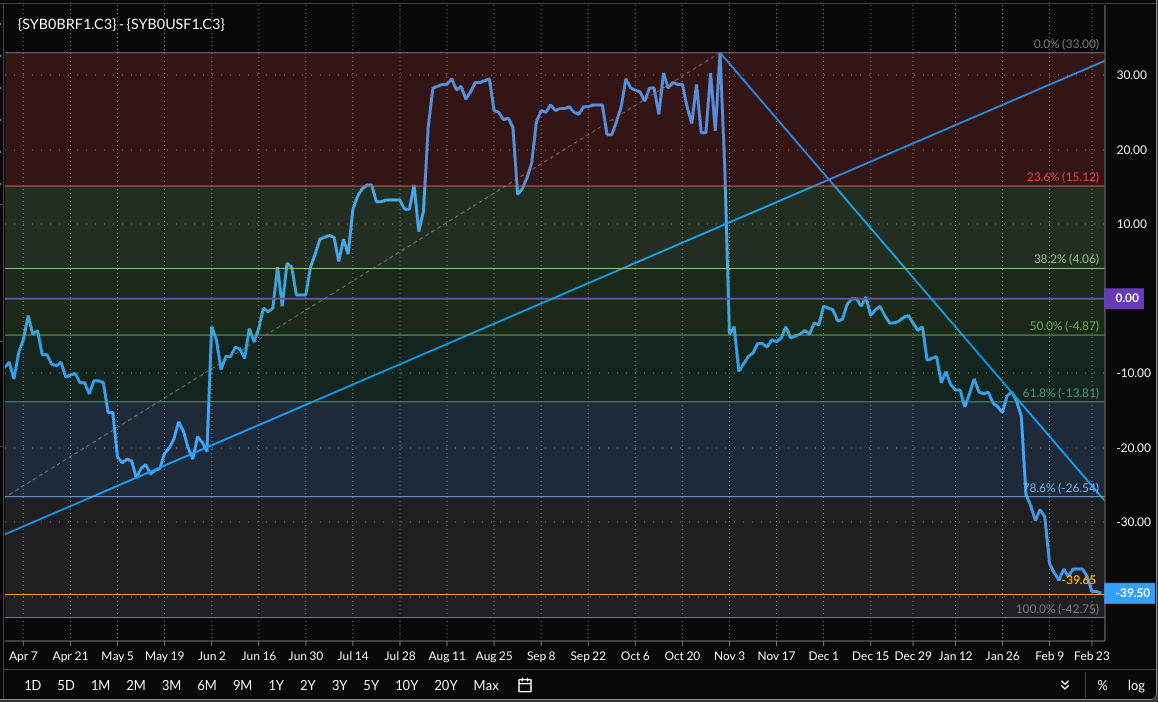Click the orange -39.65 horizontal line label
Screen dimensions: 1158x702
[x=1079, y=579]
